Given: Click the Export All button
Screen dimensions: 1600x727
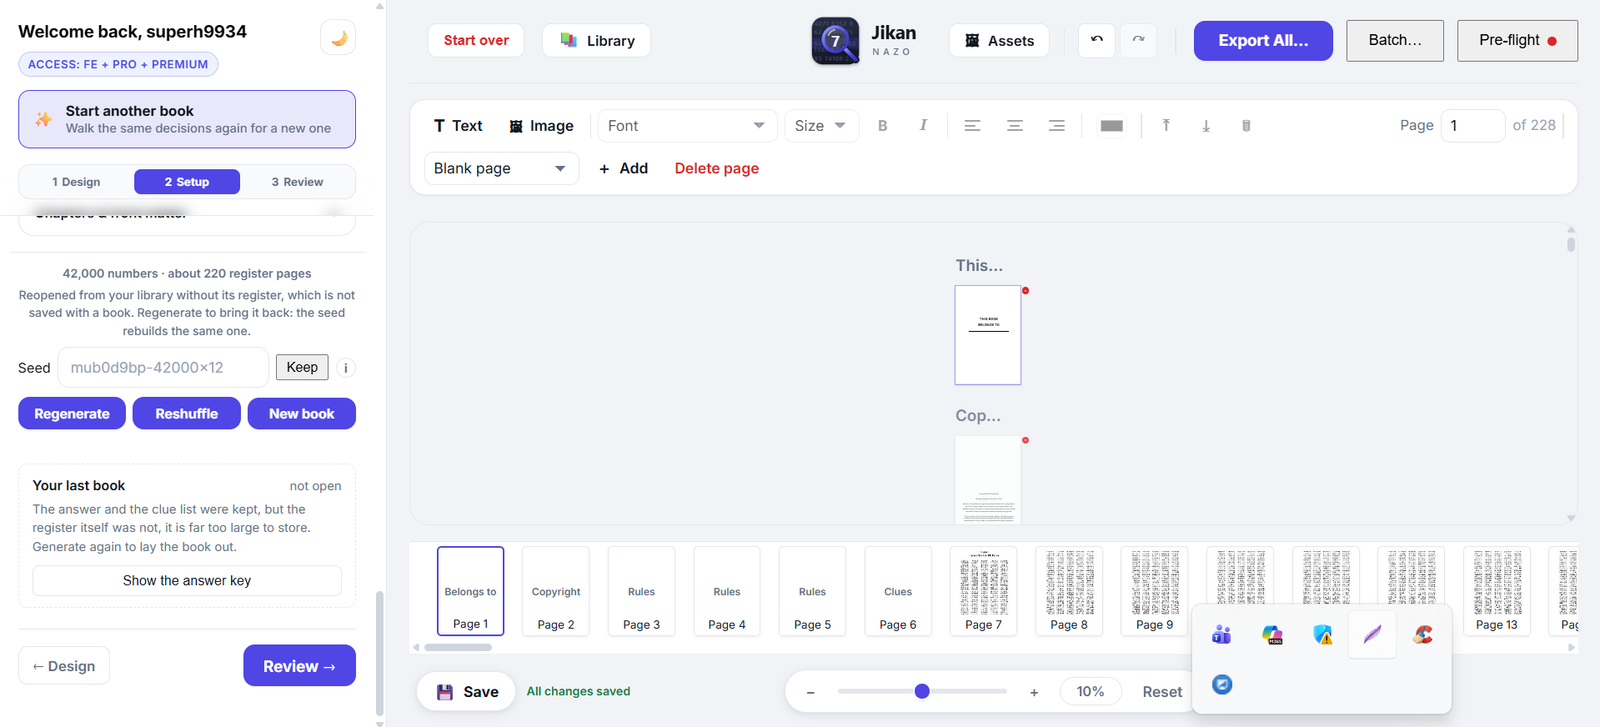Looking at the screenshot, I should coord(1263,41).
